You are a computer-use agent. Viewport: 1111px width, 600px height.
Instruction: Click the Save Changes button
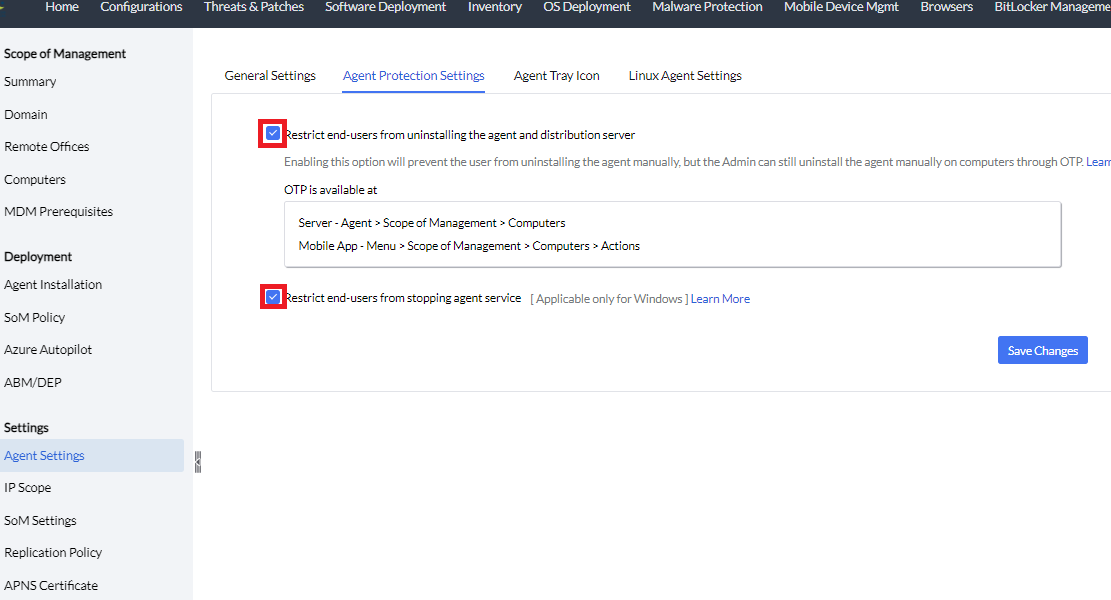pos(1042,351)
